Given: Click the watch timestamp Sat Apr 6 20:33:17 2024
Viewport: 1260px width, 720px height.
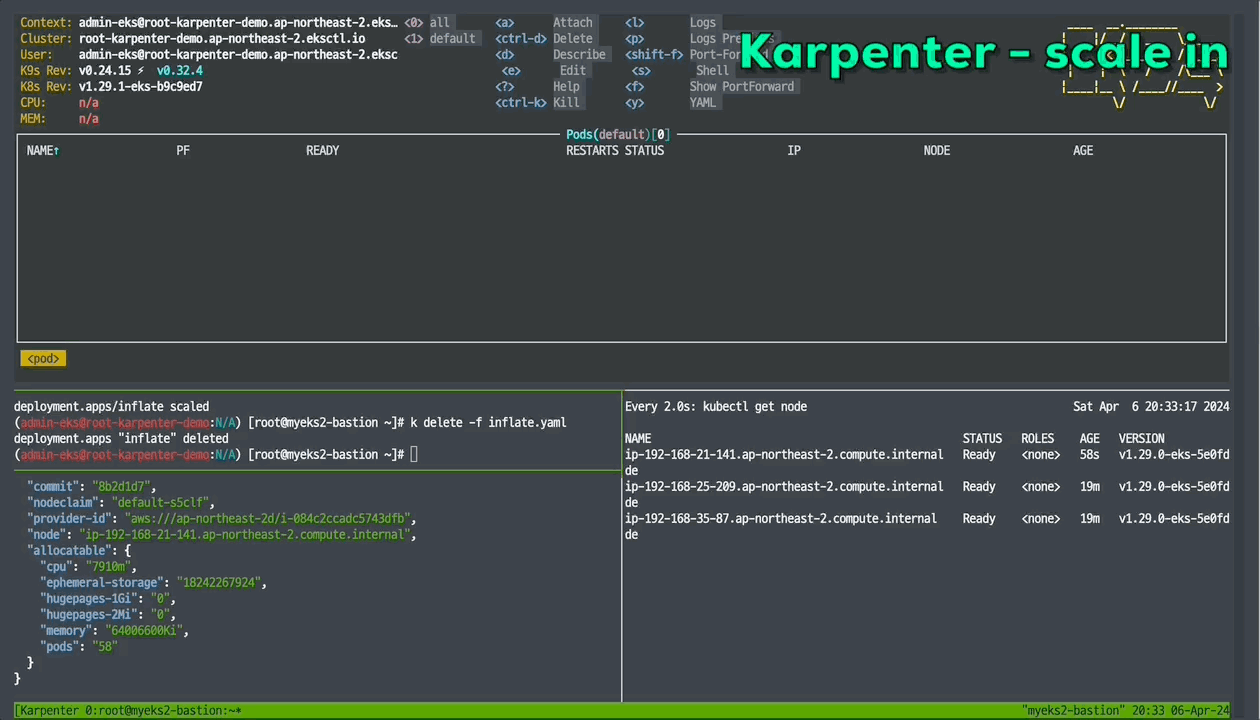Looking at the screenshot, I should click(1151, 406).
